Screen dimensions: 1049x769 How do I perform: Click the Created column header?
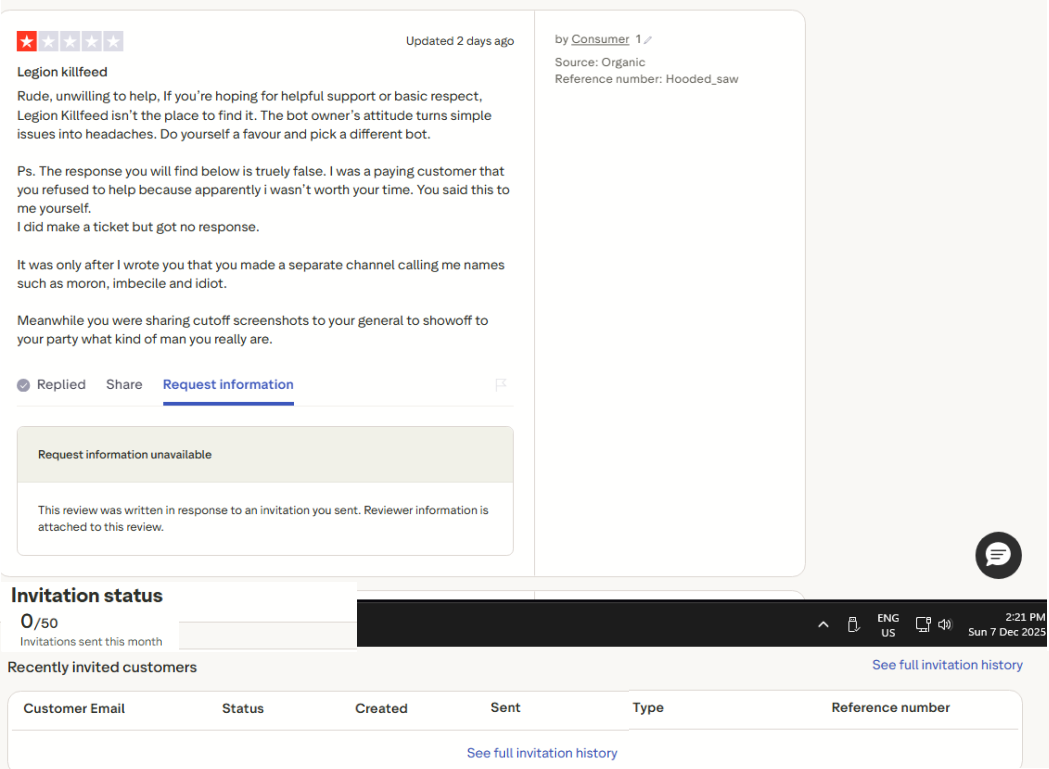[x=381, y=708]
